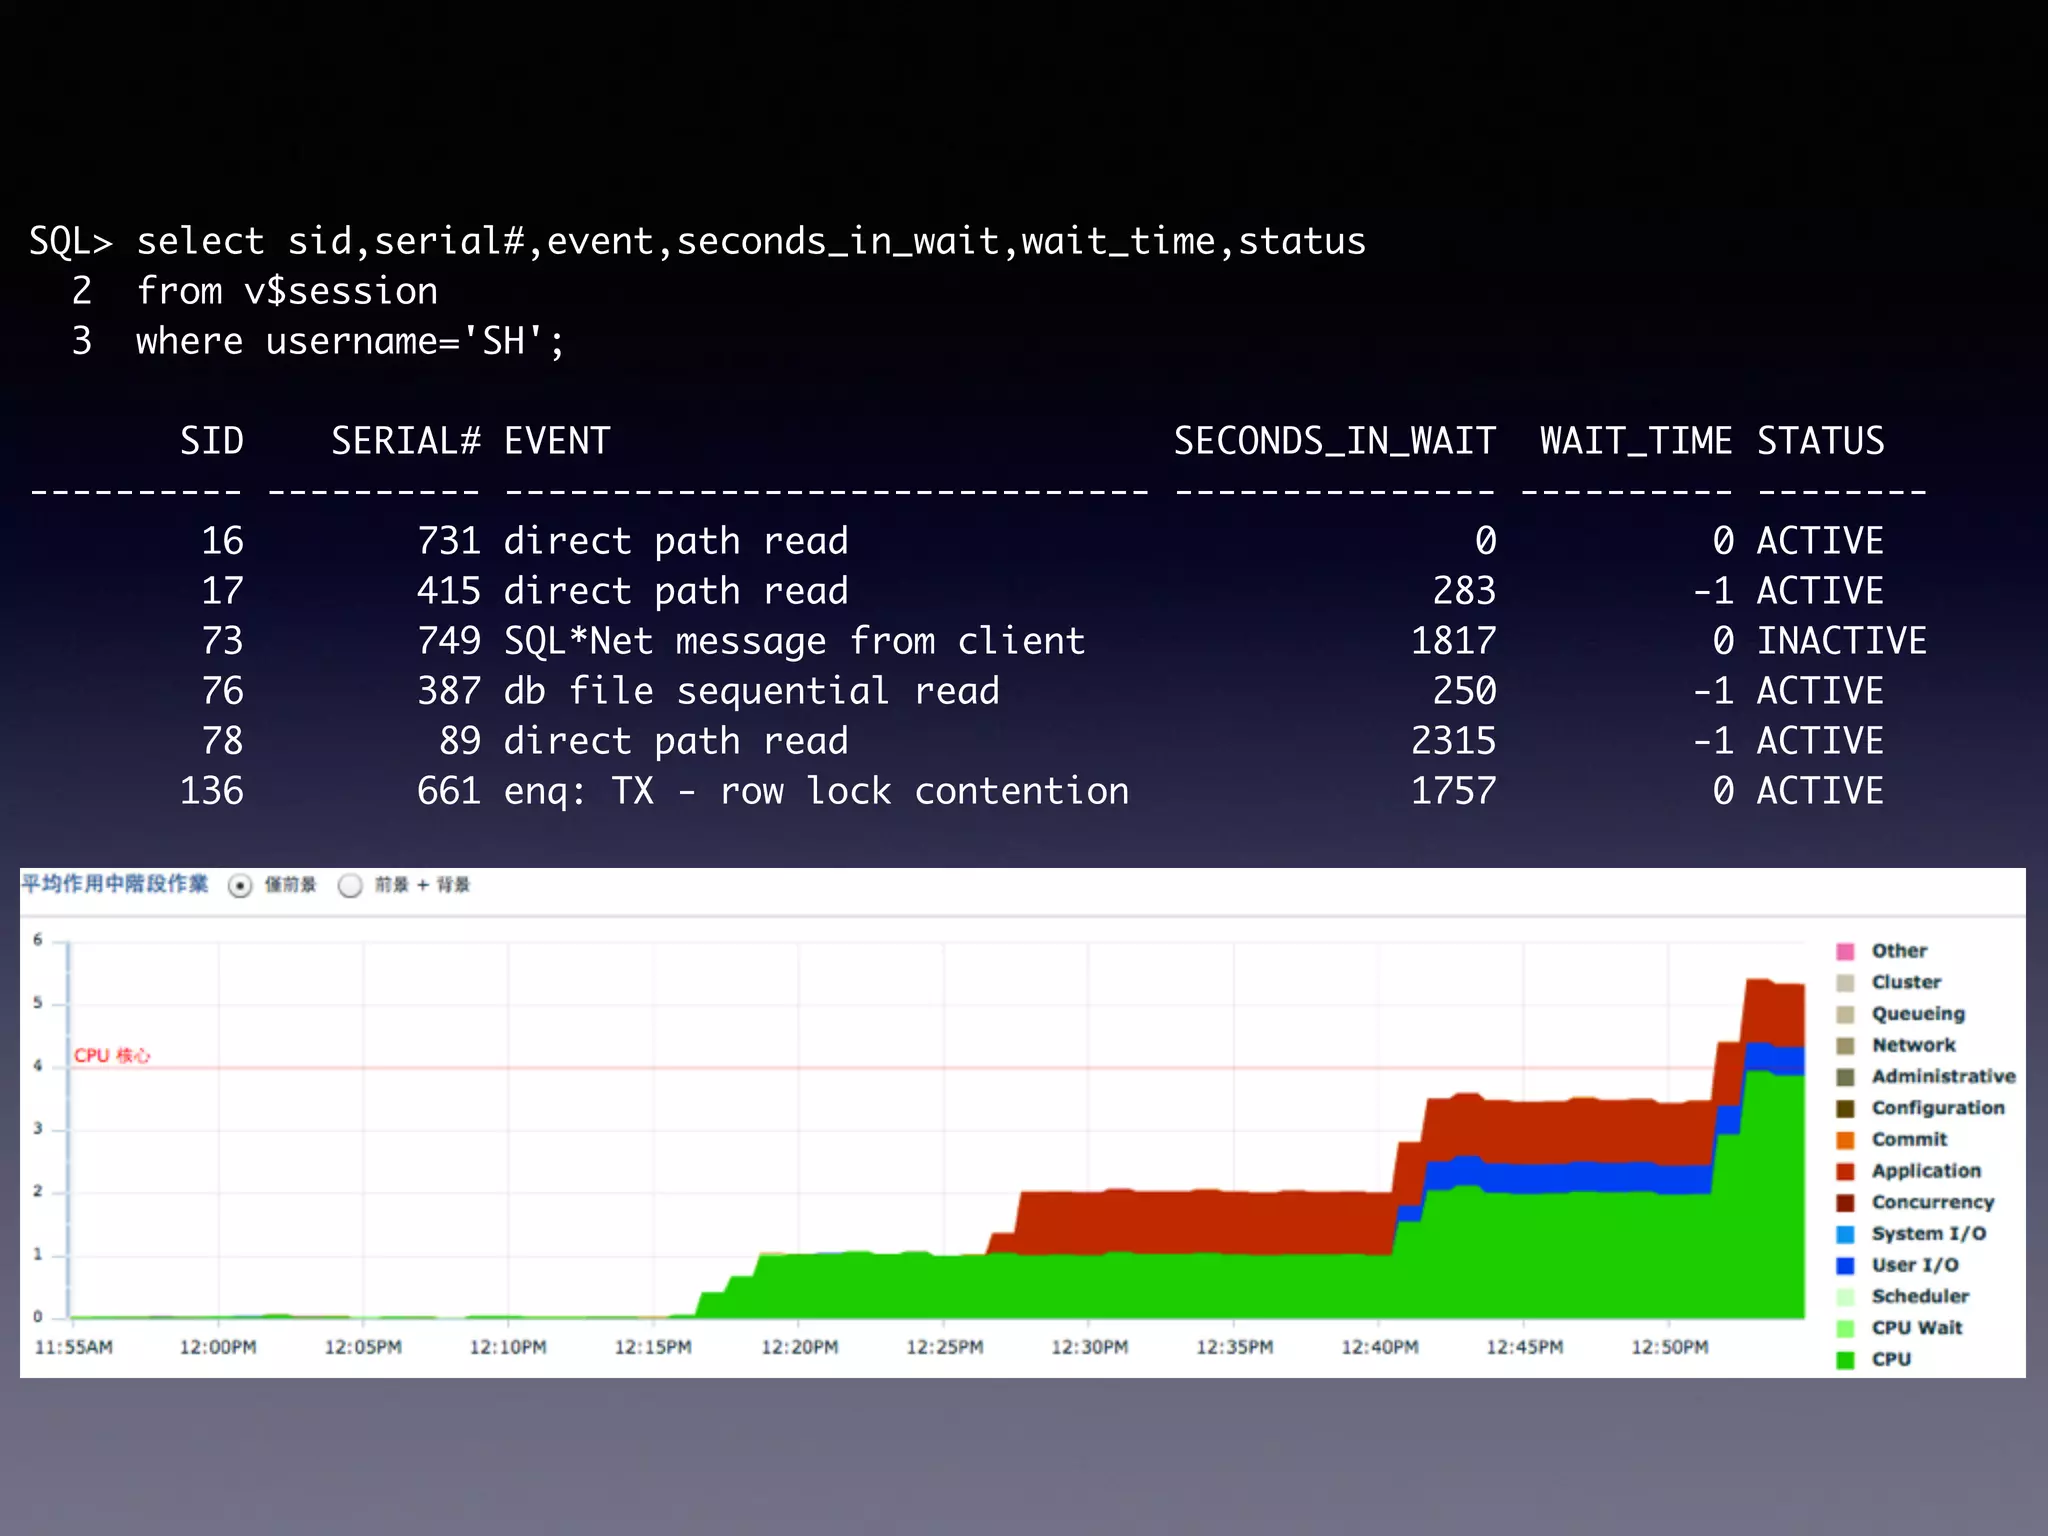Click the 12:15PM time axis label

[653, 1347]
